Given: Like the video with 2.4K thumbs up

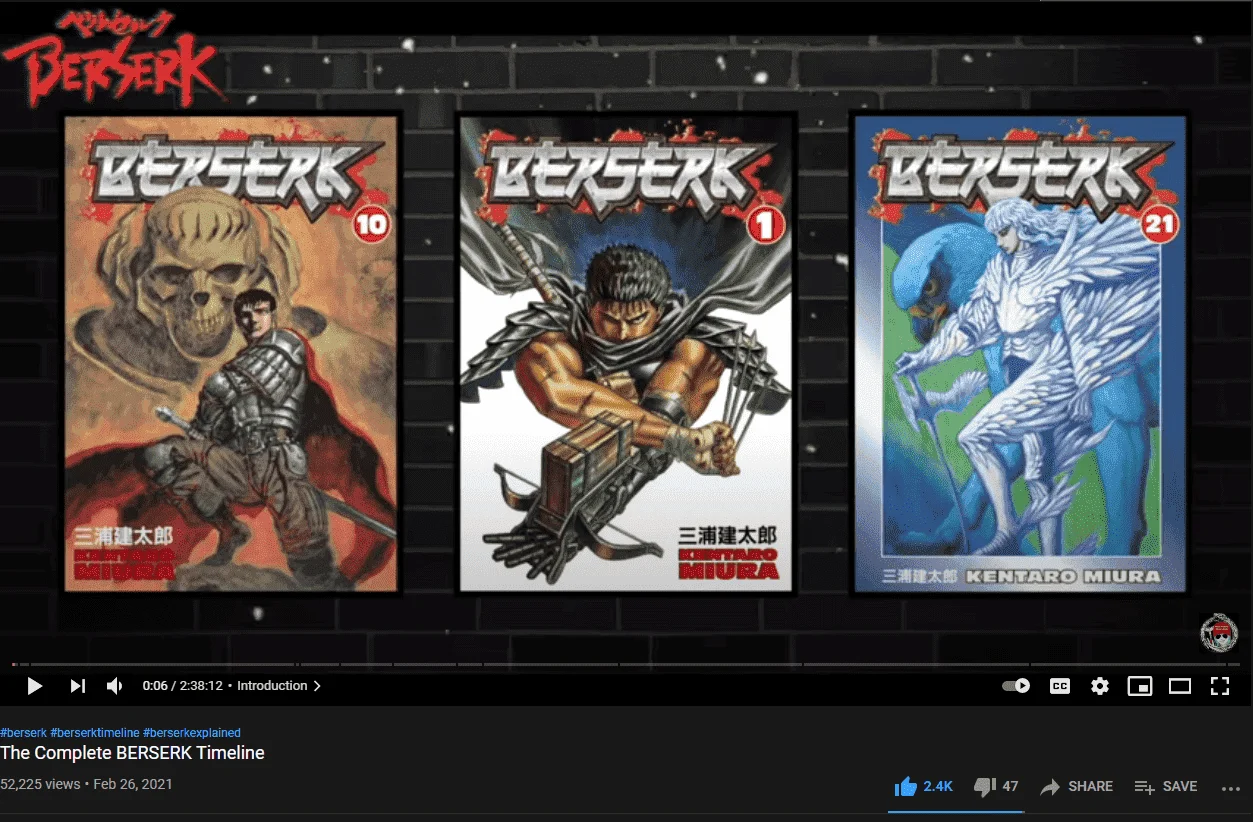Looking at the screenshot, I should (924, 787).
